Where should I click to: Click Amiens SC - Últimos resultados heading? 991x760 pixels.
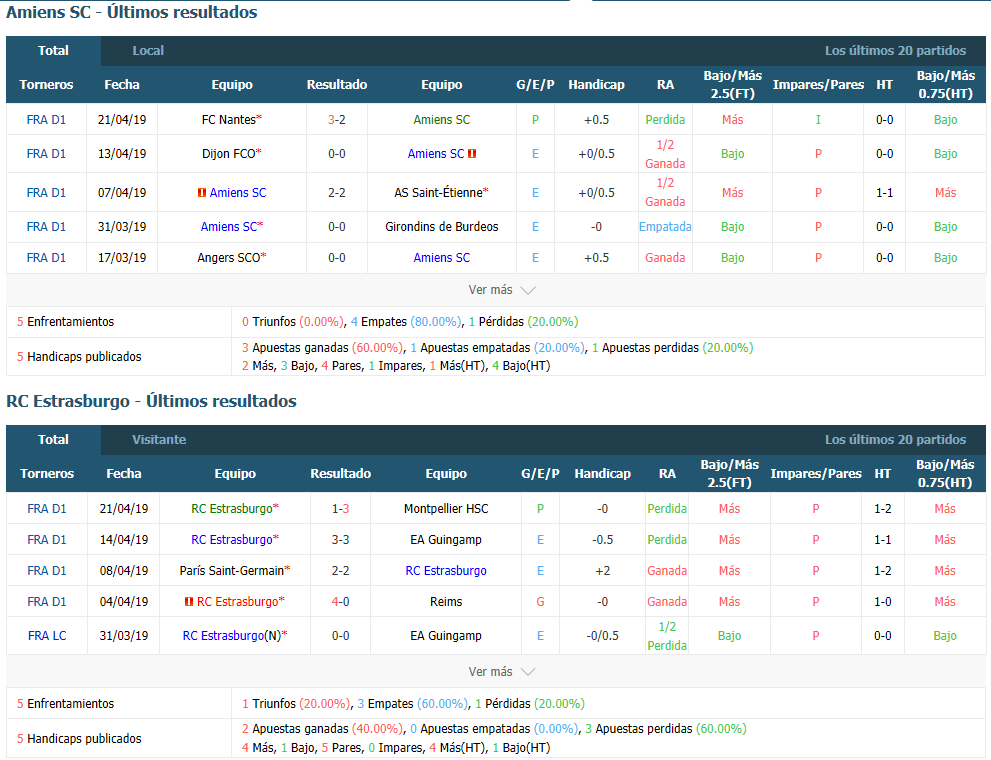(x=131, y=12)
